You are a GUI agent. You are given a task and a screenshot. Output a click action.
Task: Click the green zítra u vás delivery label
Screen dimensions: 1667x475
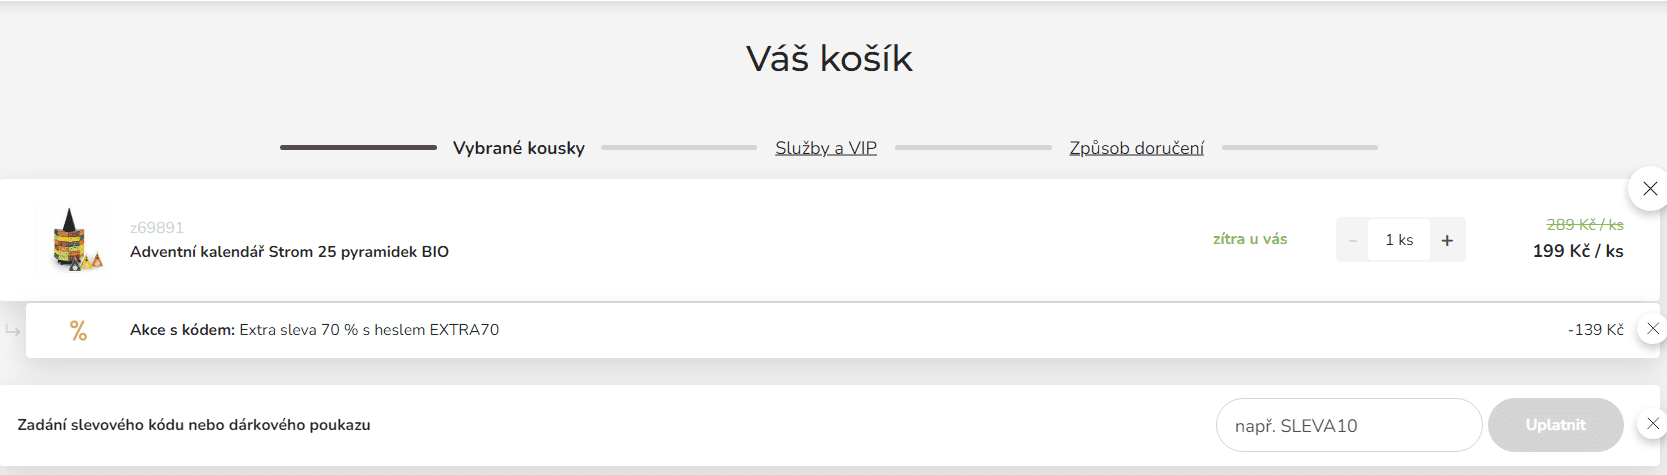coord(1250,239)
